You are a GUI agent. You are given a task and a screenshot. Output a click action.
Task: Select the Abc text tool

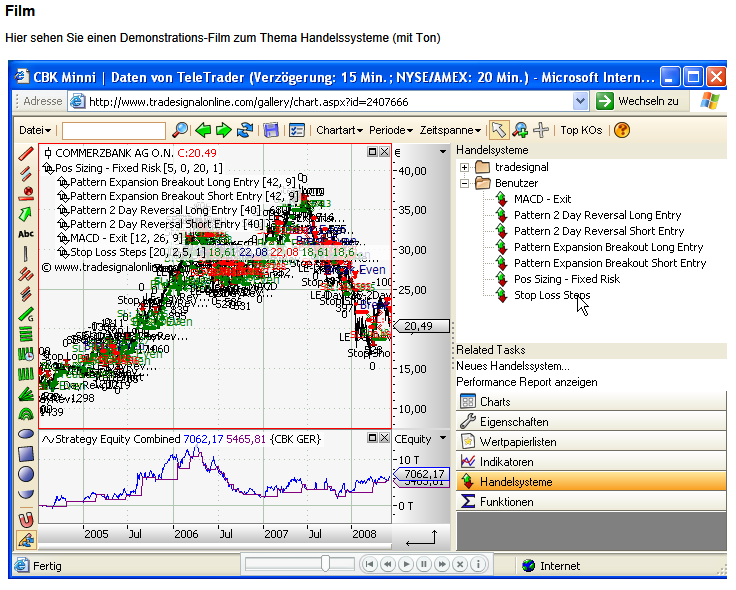tap(26, 234)
